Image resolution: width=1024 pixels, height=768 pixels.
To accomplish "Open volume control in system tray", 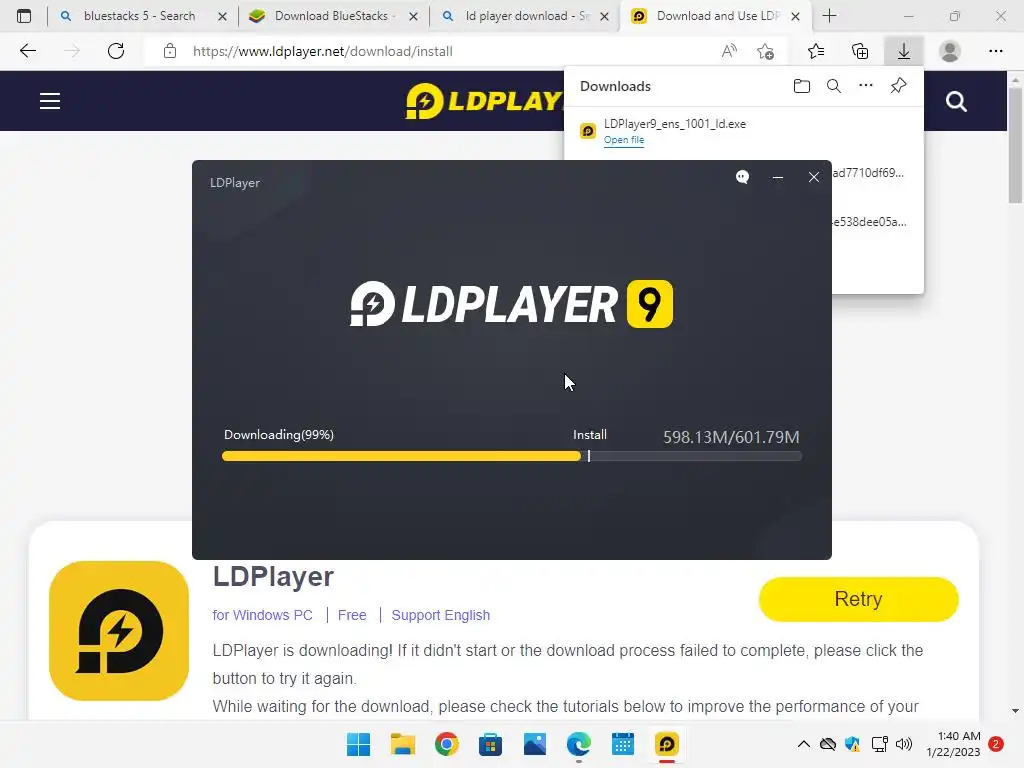I will click(x=904, y=744).
